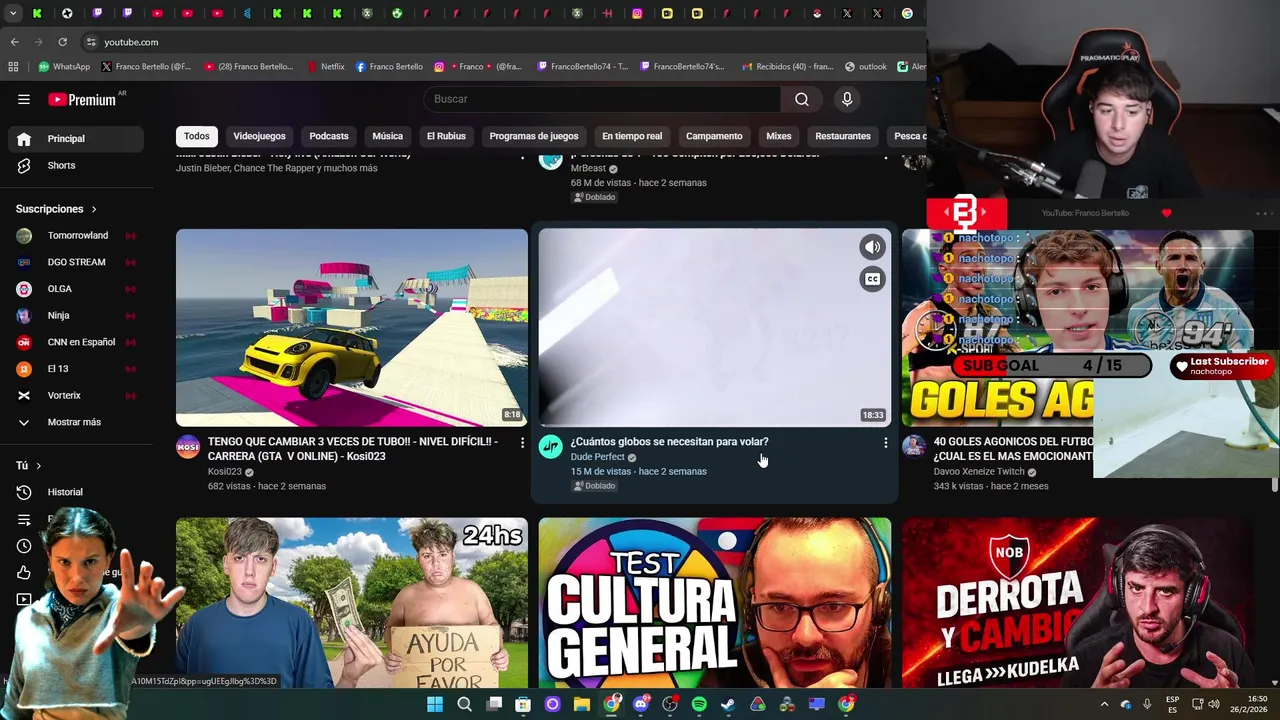Select the Podcasts filter chip
Screen dimensions: 1280x720
[329, 136]
